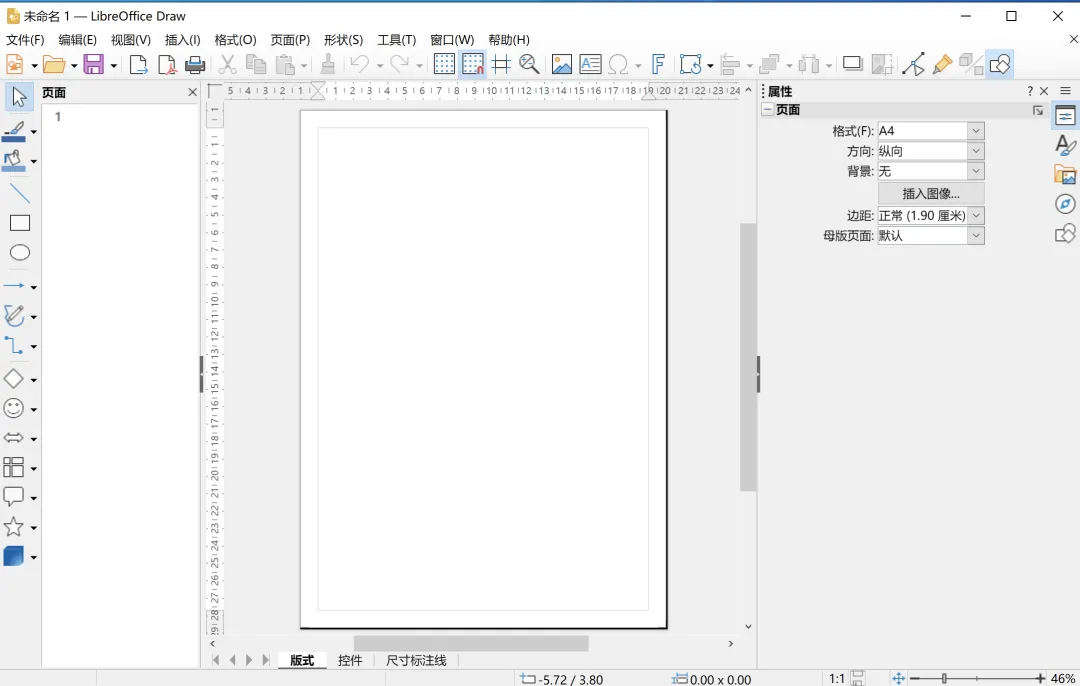Click the 46% zoom level
The width and height of the screenshot is (1080, 686).
coord(1063,678)
